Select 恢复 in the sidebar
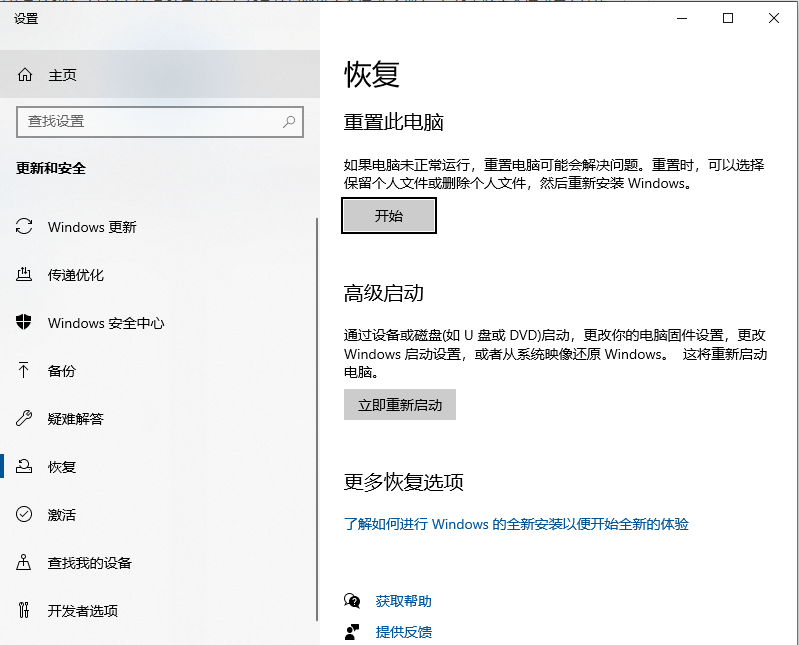 click(62, 467)
